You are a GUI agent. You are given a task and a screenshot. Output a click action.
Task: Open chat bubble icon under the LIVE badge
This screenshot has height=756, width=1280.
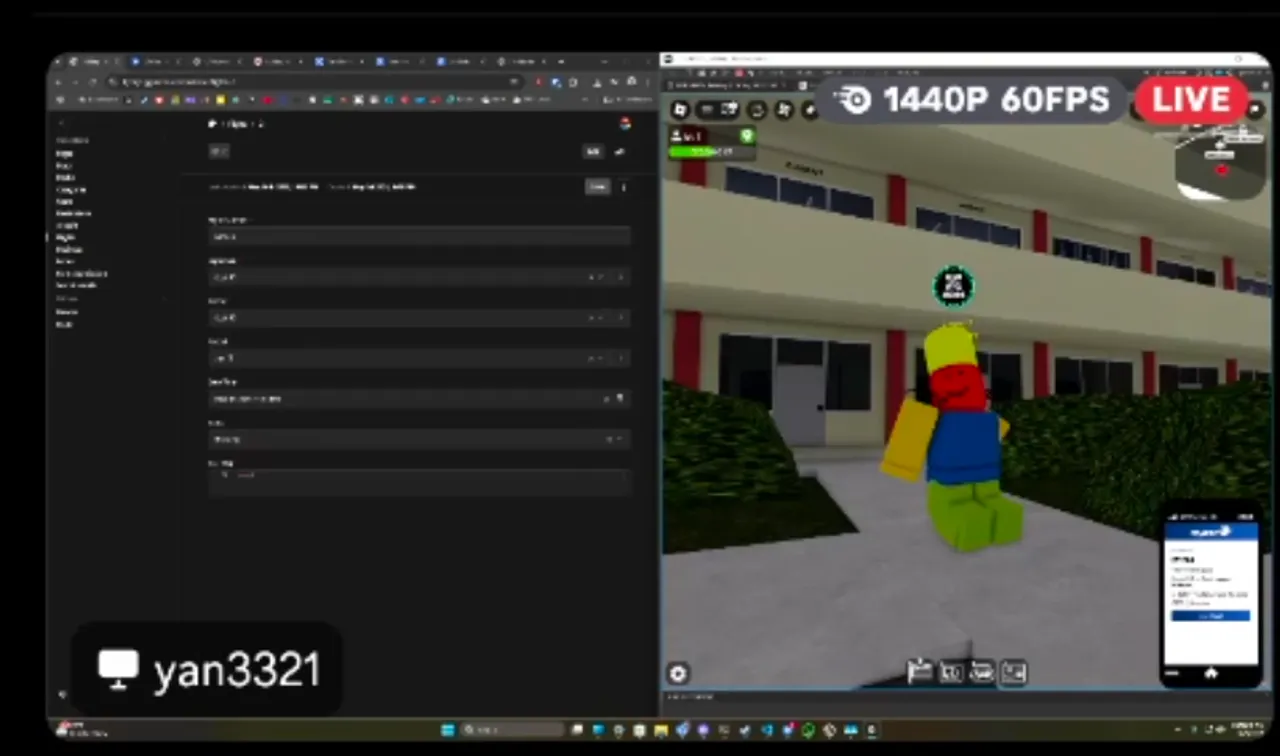point(1254,109)
